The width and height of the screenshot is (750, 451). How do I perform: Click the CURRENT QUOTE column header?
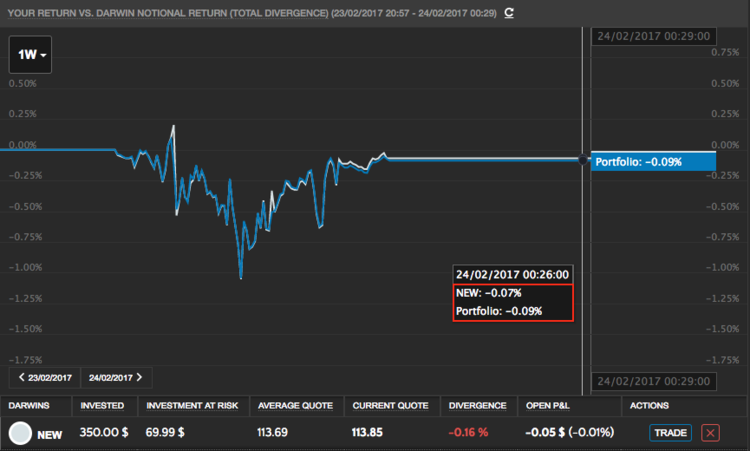[x=390, y=406]
